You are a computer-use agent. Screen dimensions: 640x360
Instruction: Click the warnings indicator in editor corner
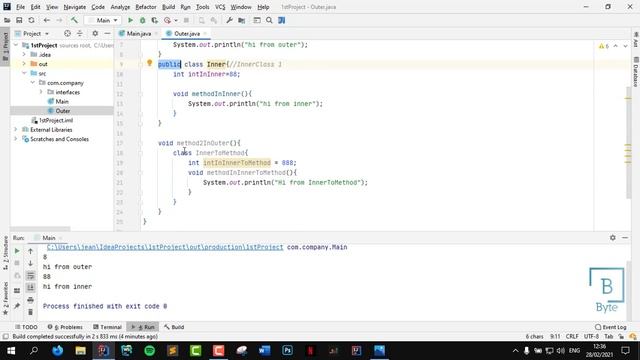604,46
